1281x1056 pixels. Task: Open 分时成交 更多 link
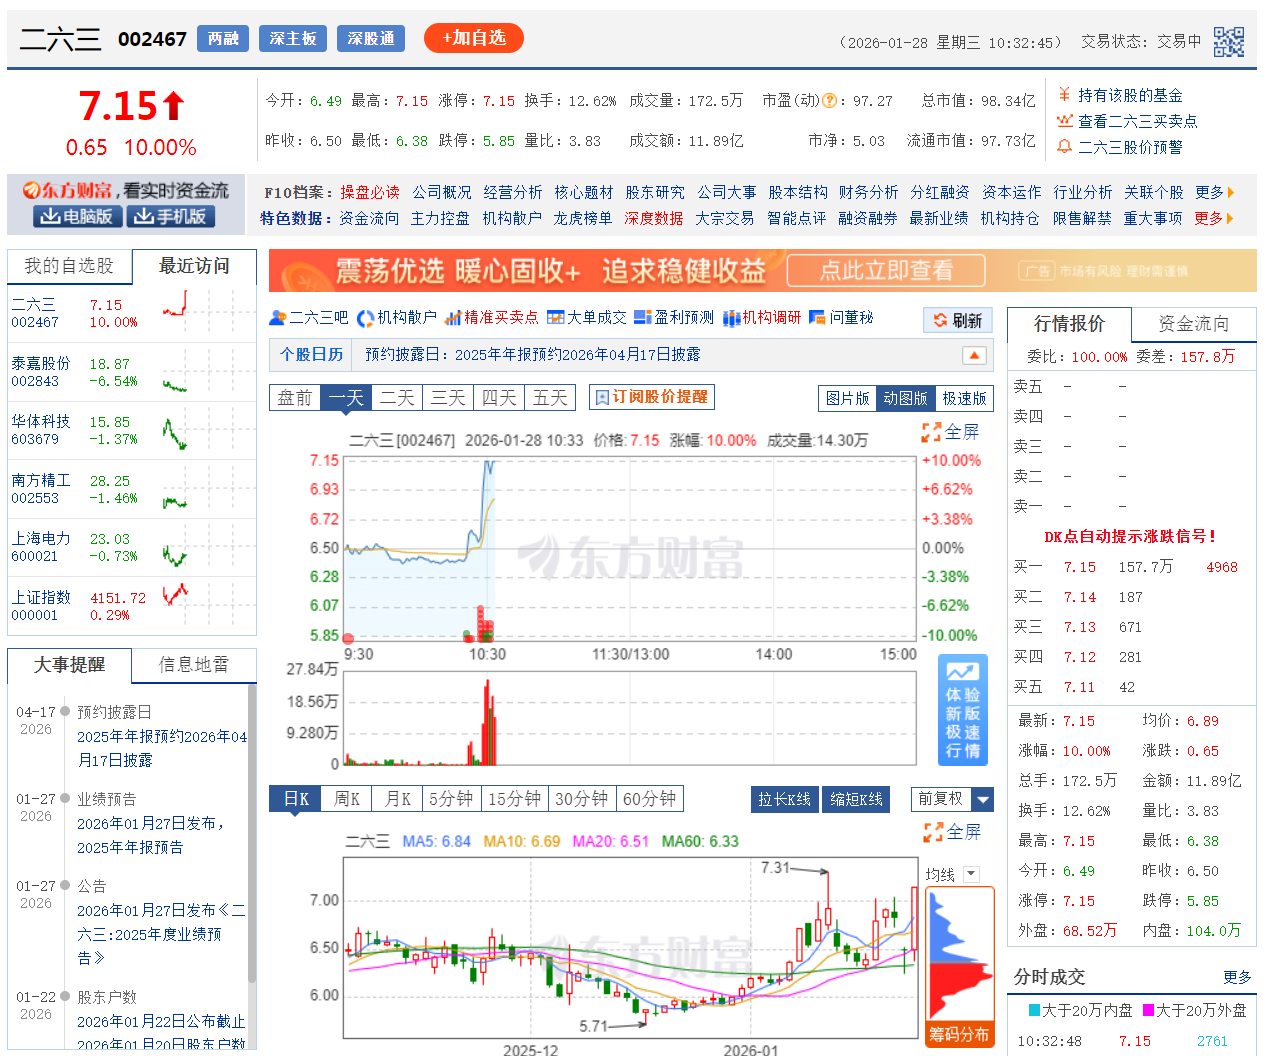tap(1237, 977)
